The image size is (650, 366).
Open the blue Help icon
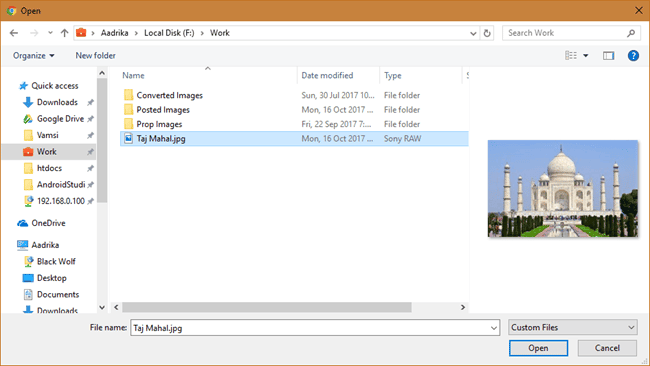633,56
